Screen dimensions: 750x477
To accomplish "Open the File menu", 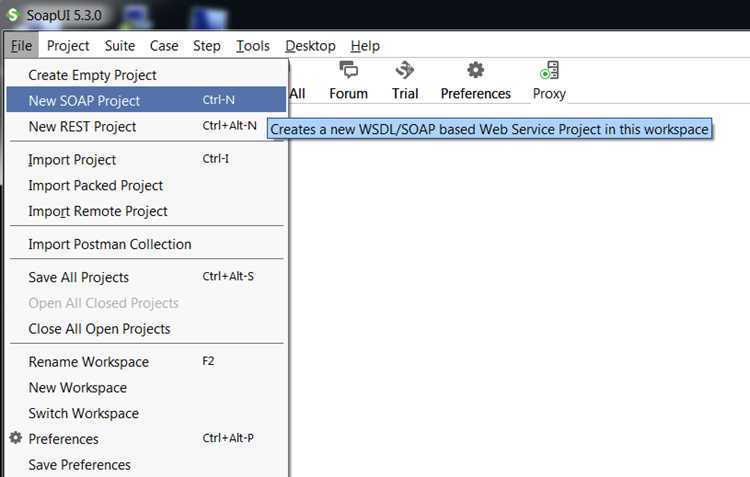I will coord(21,46).
